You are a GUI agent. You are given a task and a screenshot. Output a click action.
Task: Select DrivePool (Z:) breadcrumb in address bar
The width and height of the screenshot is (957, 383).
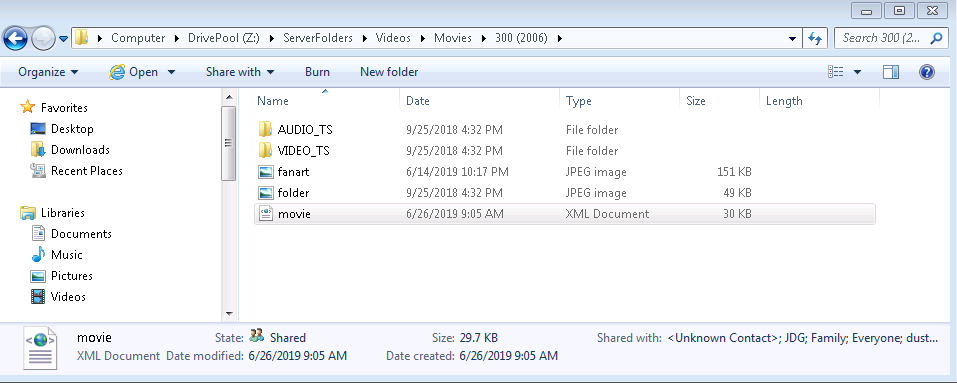223,38
